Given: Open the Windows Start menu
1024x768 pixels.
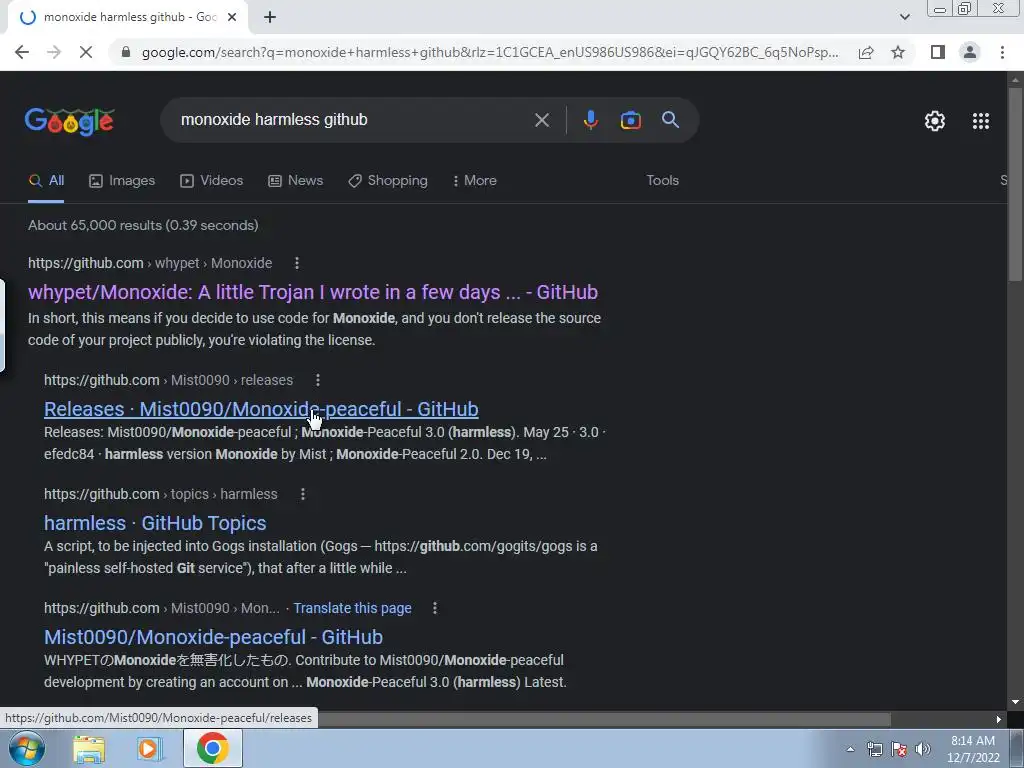Looking at the screenshot, I should (26, 748).
